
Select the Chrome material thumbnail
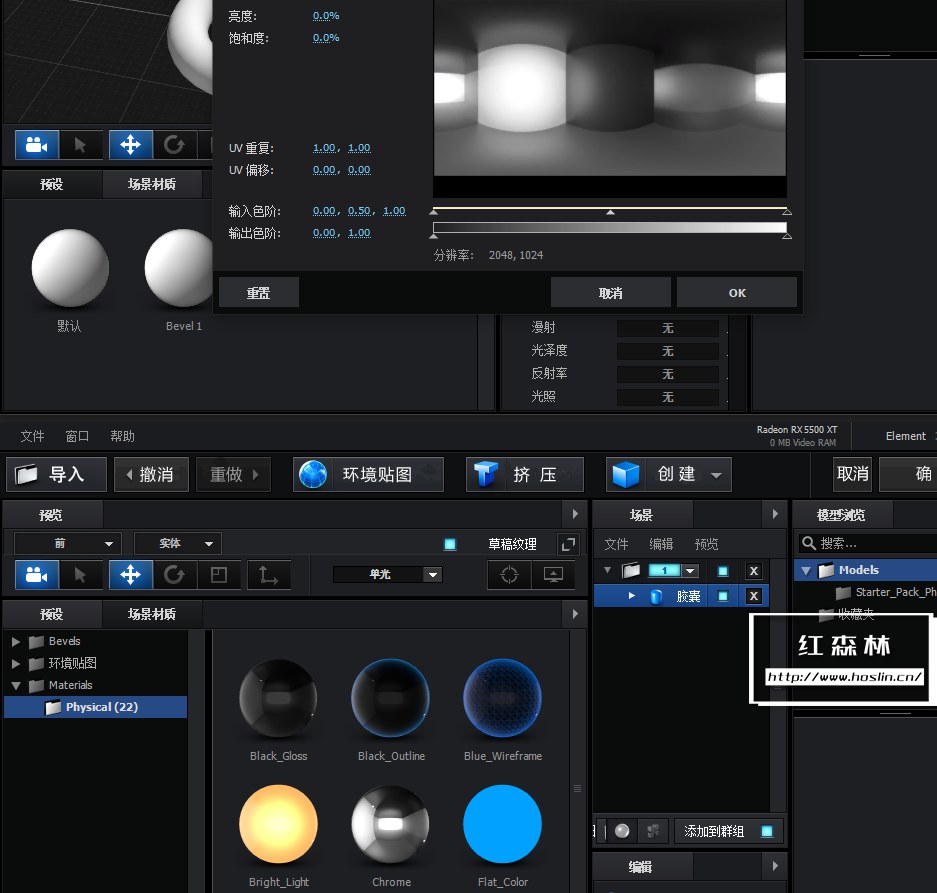point(390,823)
